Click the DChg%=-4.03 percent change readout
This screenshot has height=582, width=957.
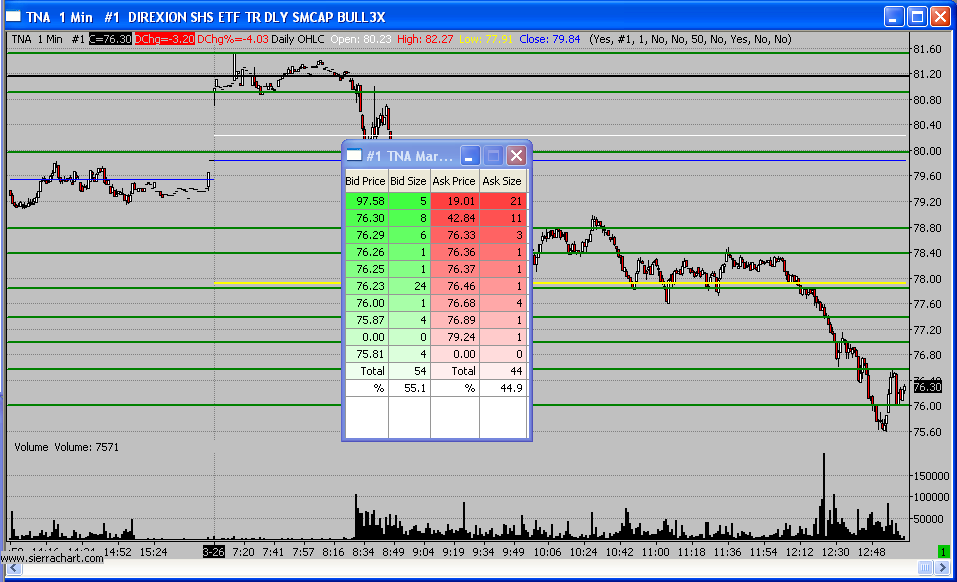233,39
